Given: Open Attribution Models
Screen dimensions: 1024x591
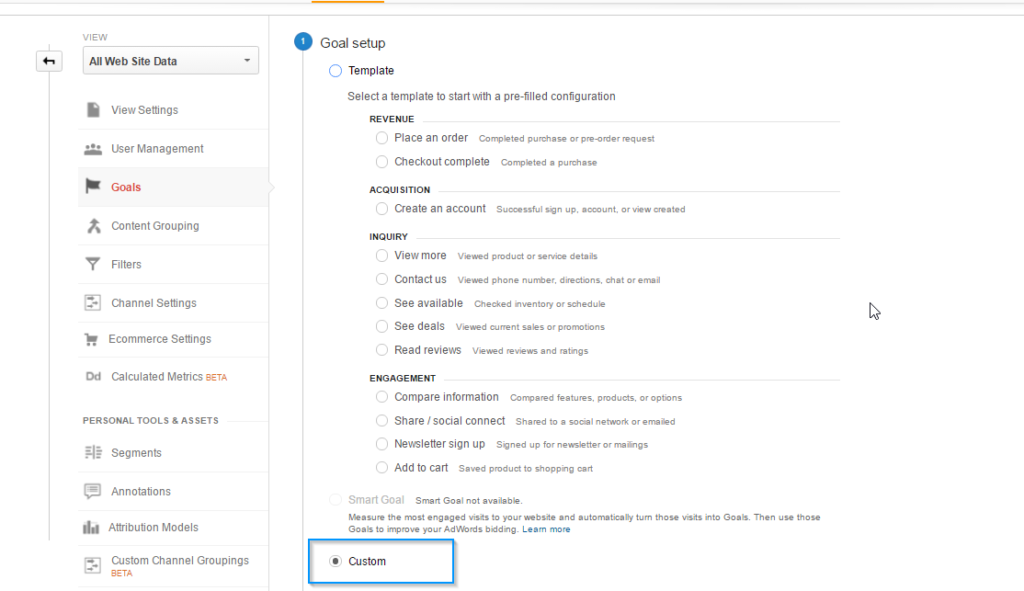Looking at the screenshot, I should click(x=151, y=527).
